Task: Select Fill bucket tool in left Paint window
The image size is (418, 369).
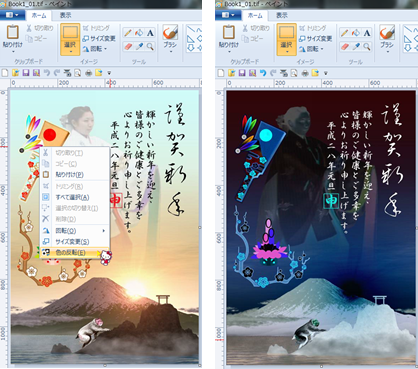Action: point(139,33)
